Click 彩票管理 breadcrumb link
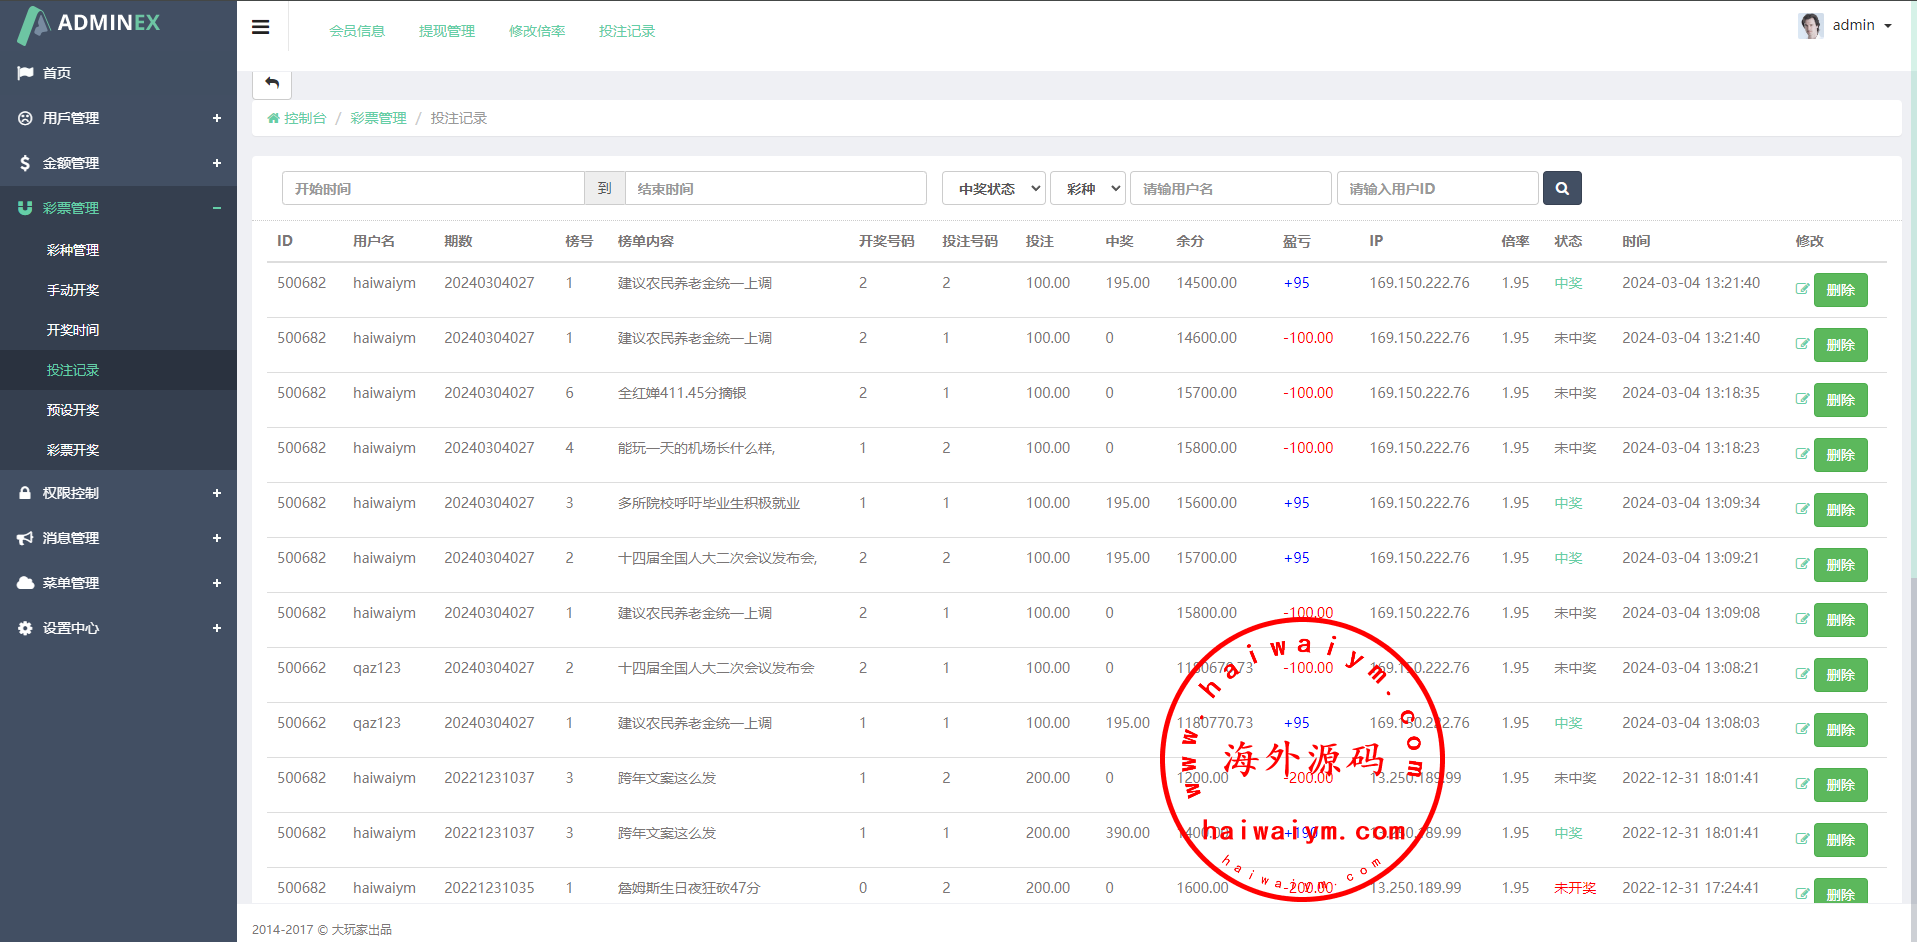Viewport: 1917px width, 942px height. 378,118
